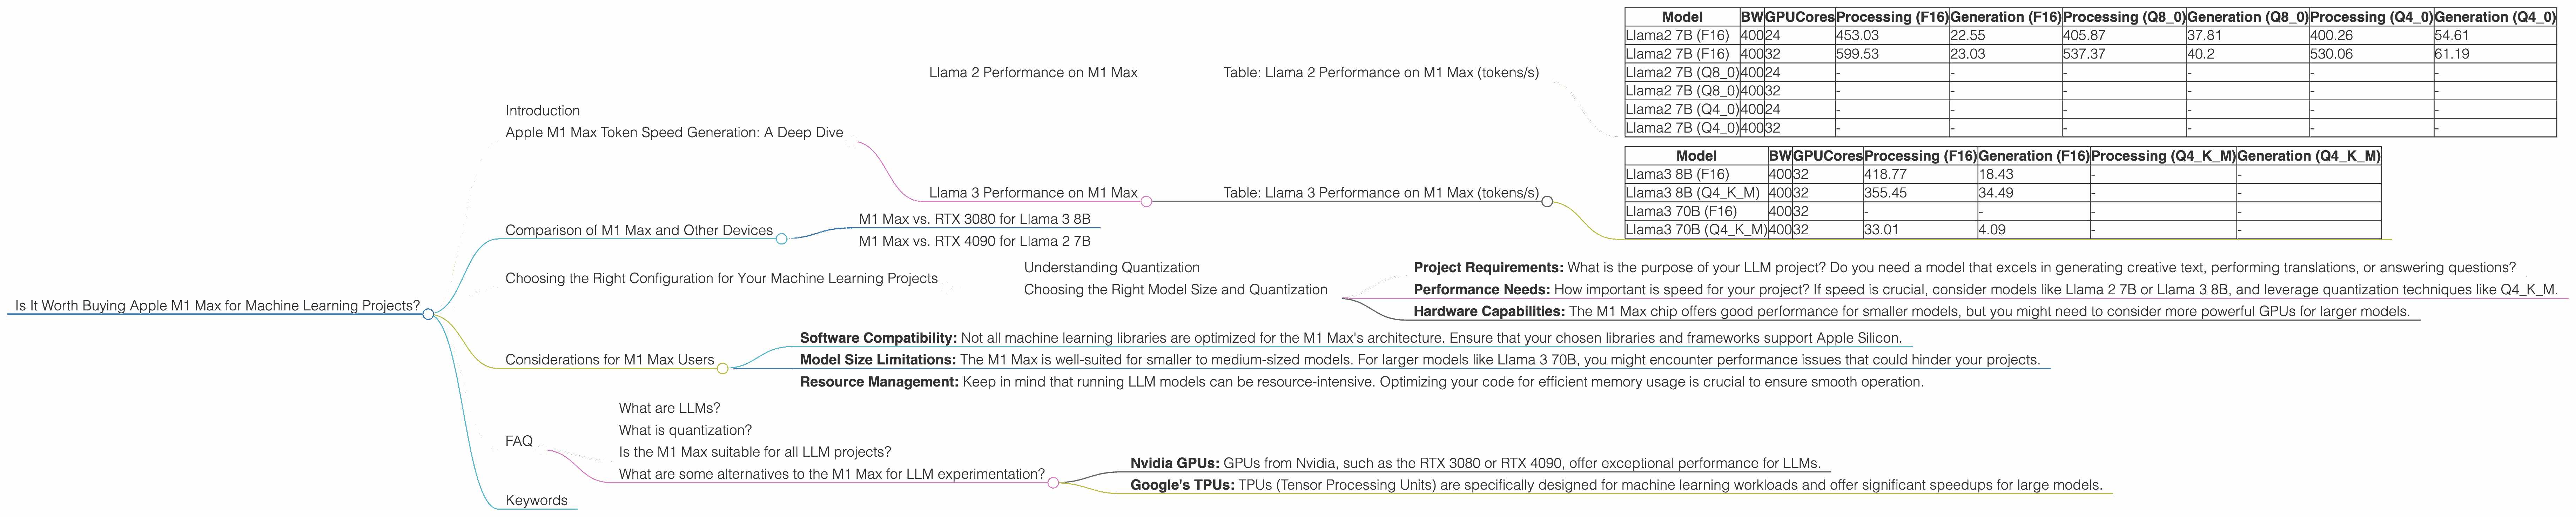Image resolution: width=2576 pixels, height=517 pixels.
Task: Select the 'FAQ' node
Action: point(519,439)
